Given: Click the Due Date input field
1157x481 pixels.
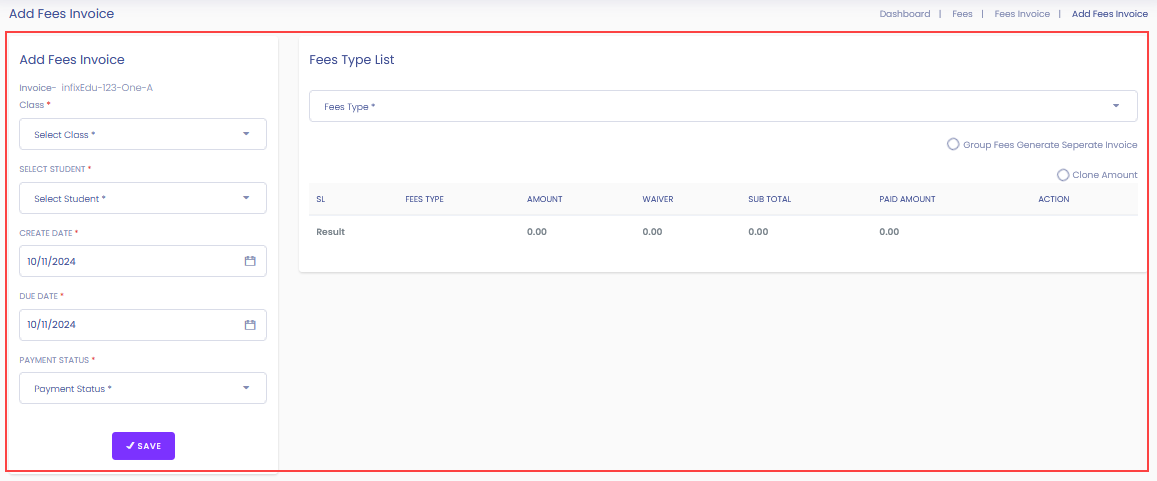Looking at the screenshot, I should click(x=142, y=325).
